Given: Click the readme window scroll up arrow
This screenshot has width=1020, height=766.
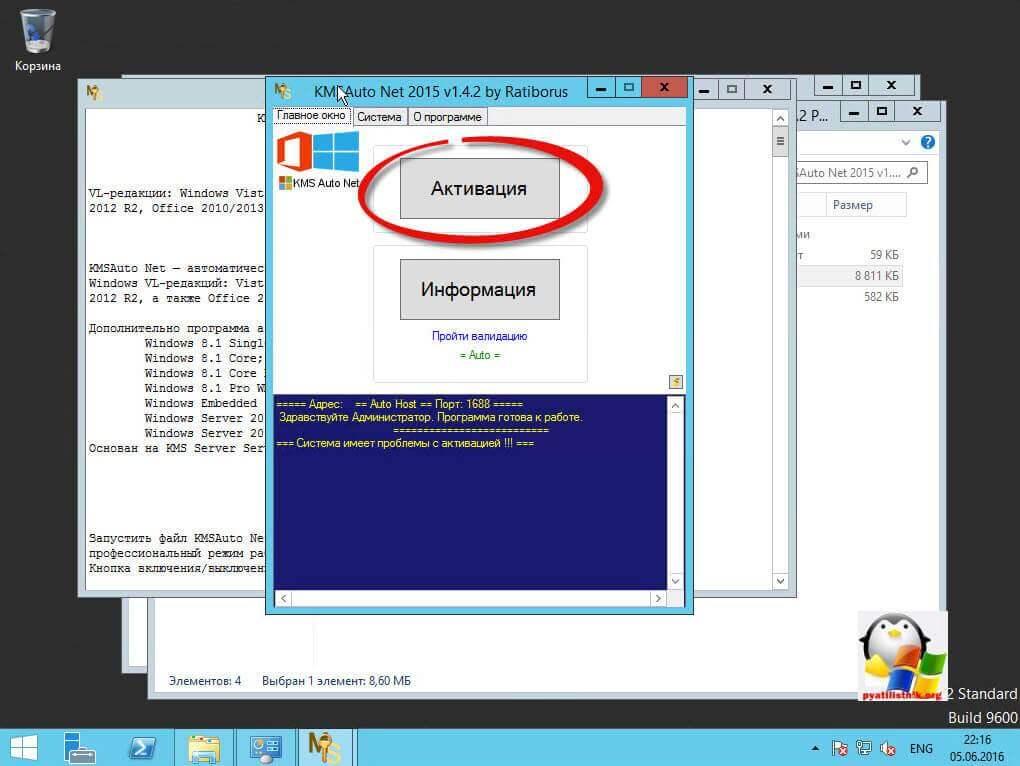Looking at the screenshot, I should pos(780,118).
